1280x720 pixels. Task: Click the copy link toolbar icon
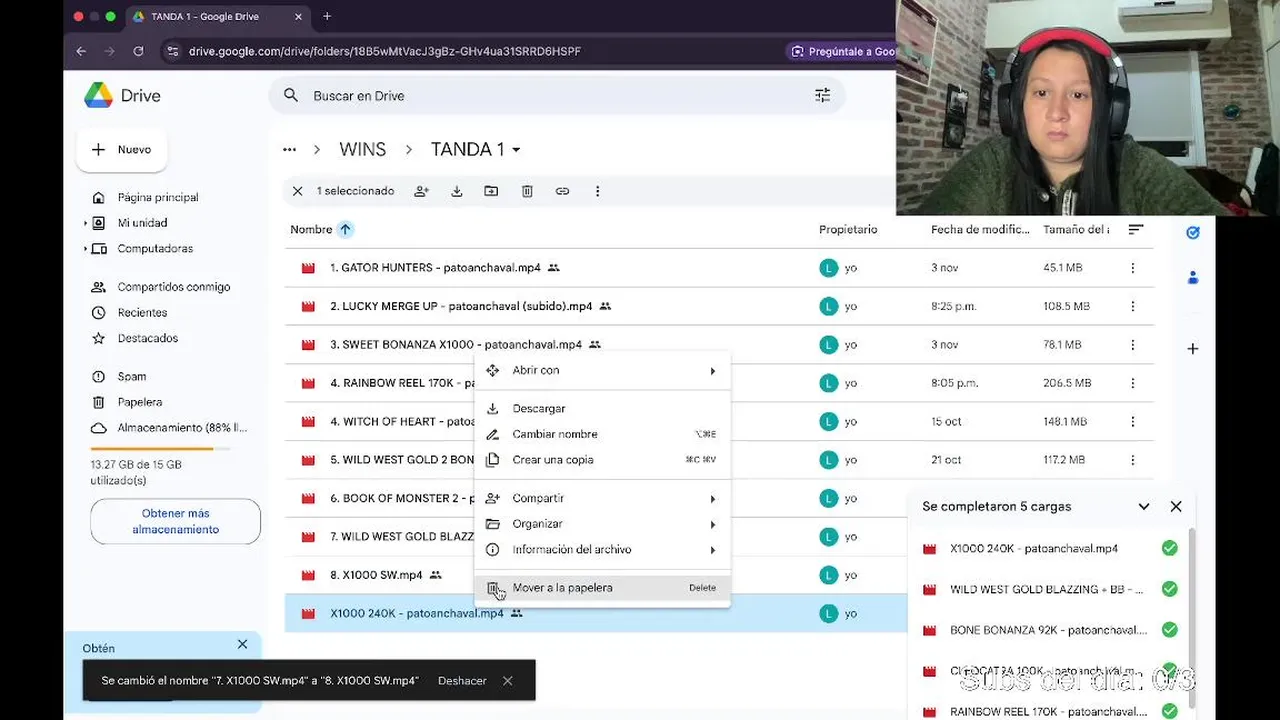click(x=562, y=191)
